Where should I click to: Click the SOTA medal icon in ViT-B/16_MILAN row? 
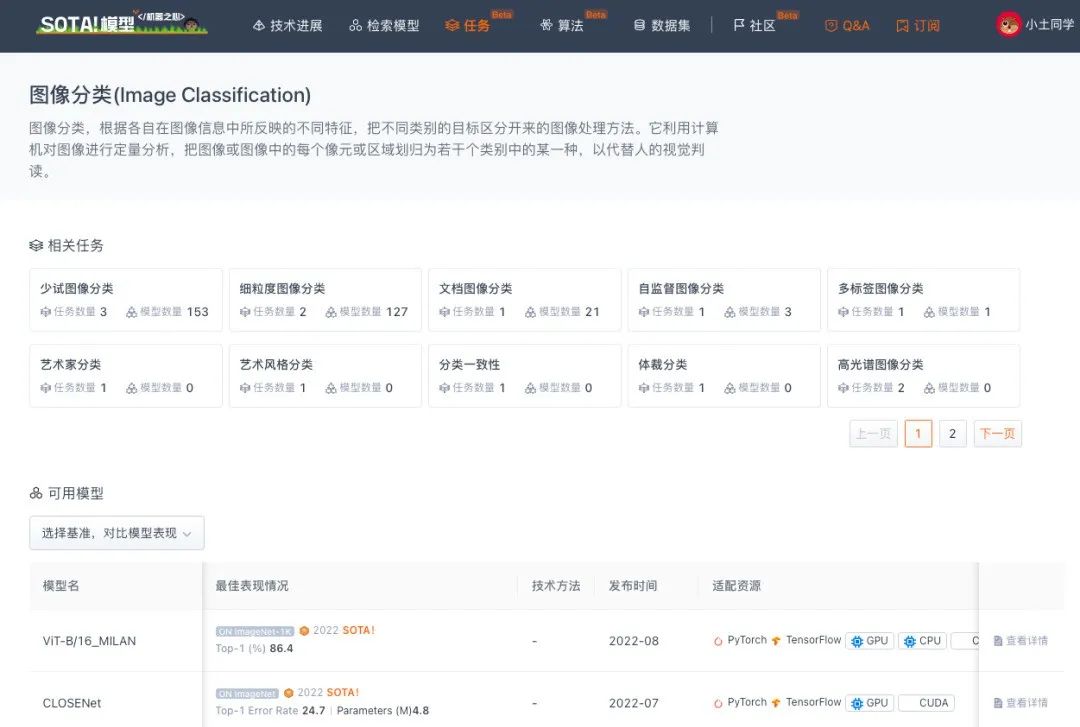[x=304, y=631]
